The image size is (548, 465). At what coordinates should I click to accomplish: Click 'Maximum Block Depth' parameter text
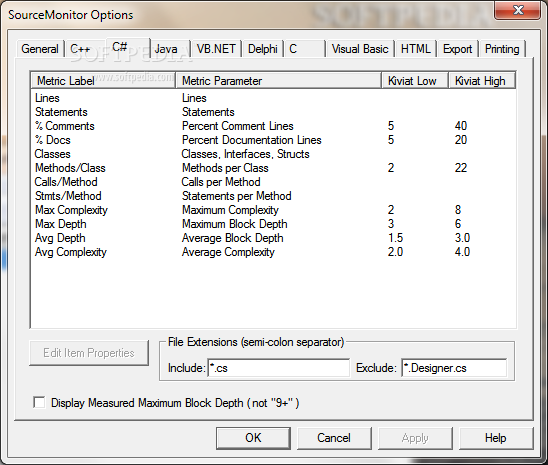coord(235,224)
